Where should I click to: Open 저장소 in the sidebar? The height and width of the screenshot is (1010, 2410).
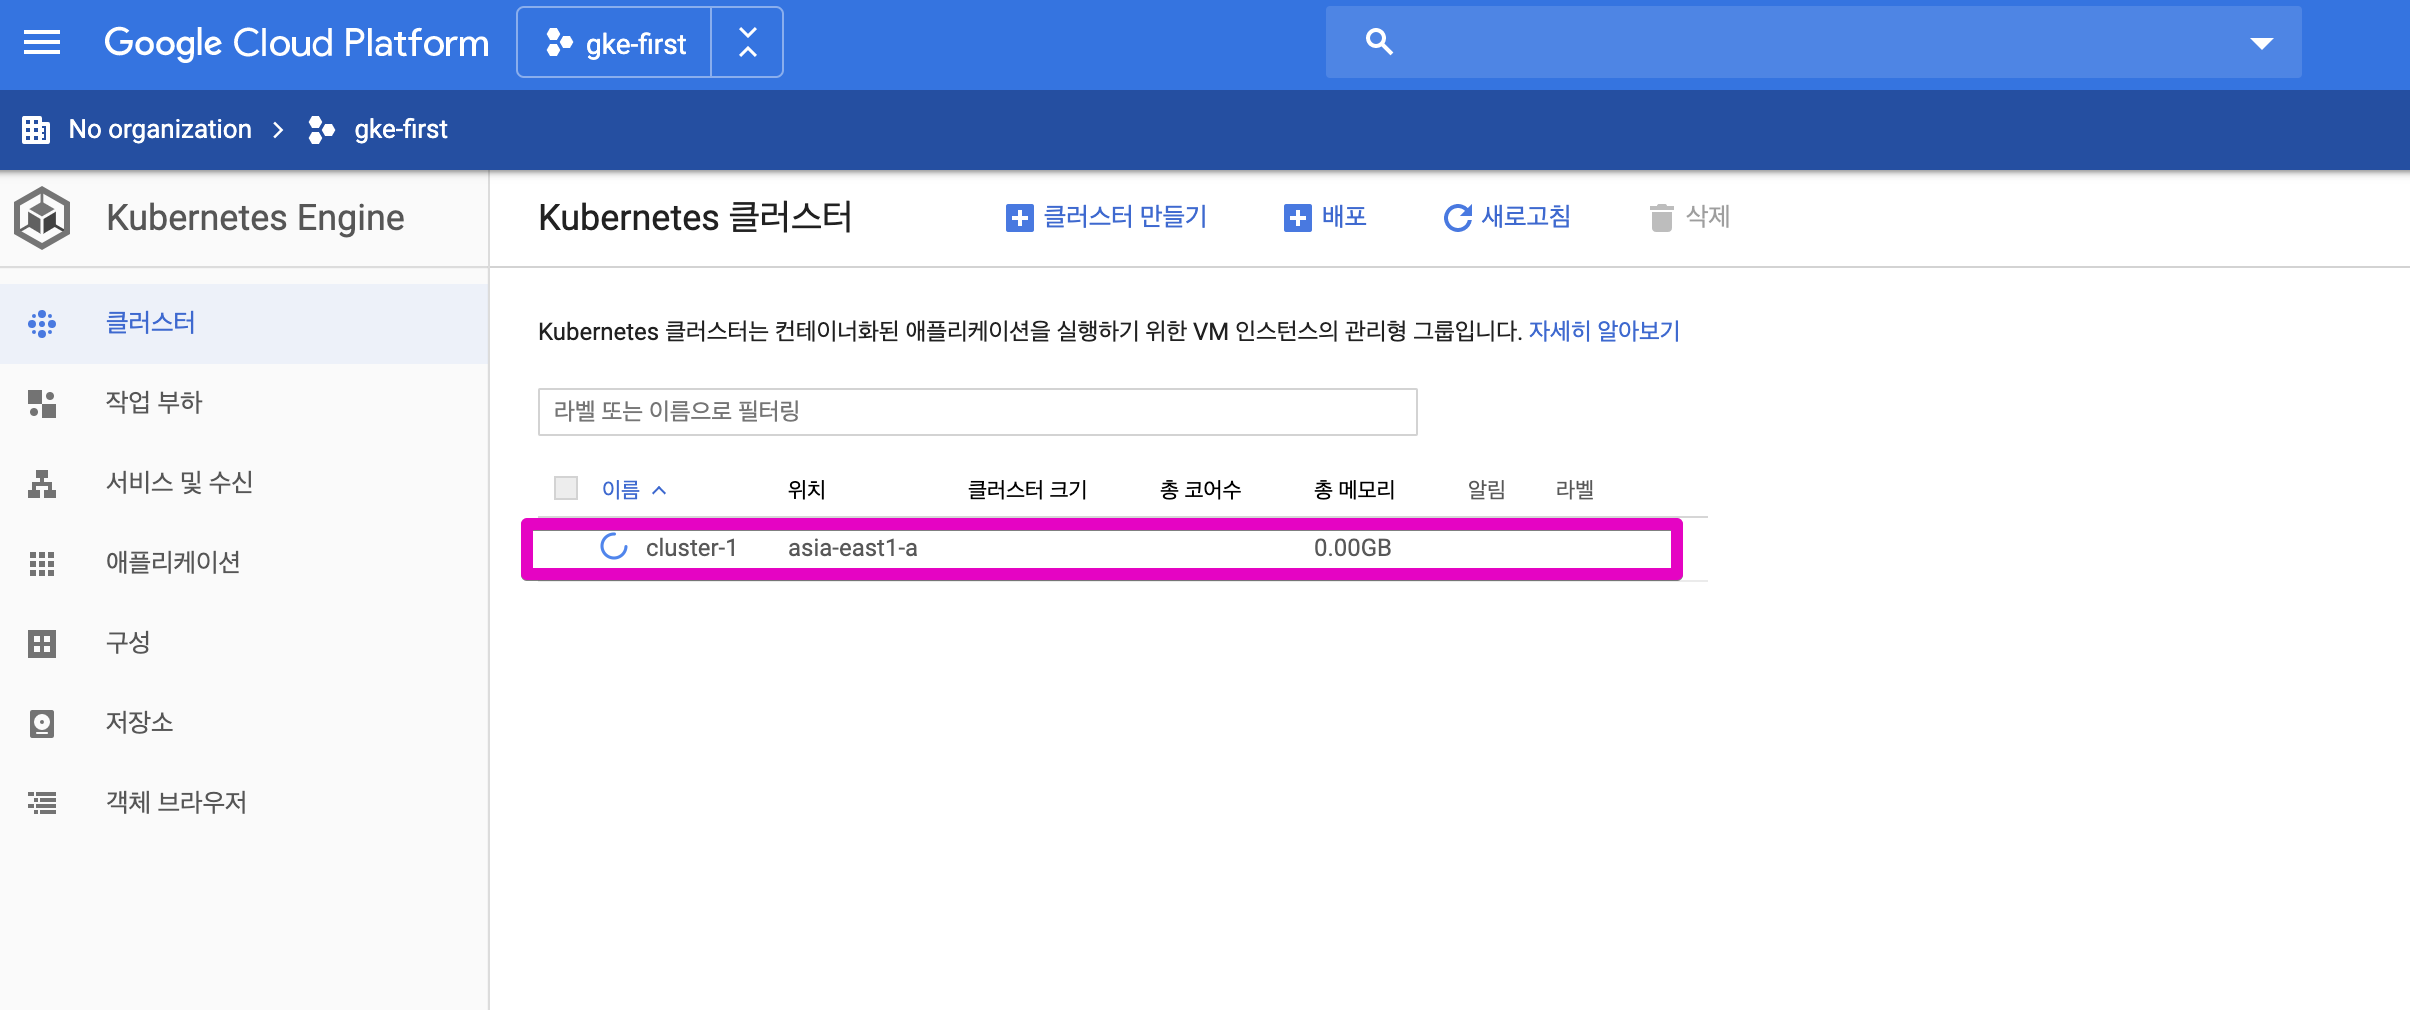(244, 723)
